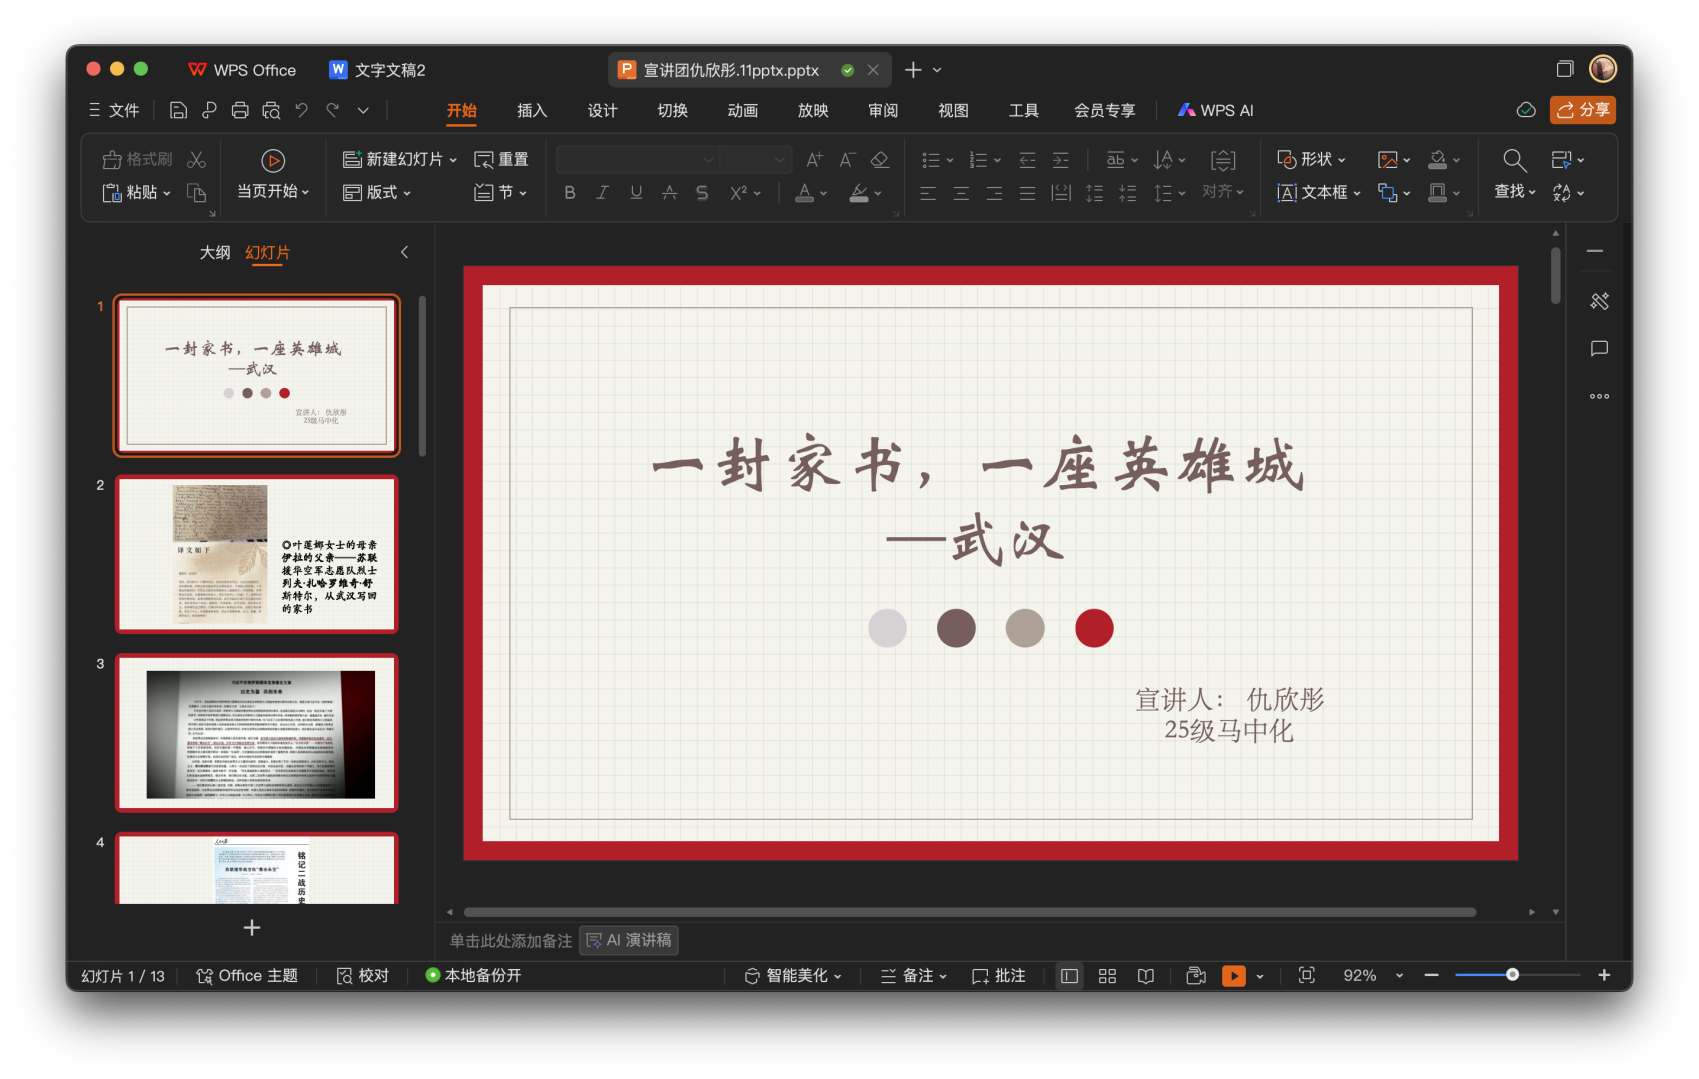Click the orange Share (分享) button
This screenshot has height=1079, width=1699.
pyautogui.click(x=1582, y=110)
